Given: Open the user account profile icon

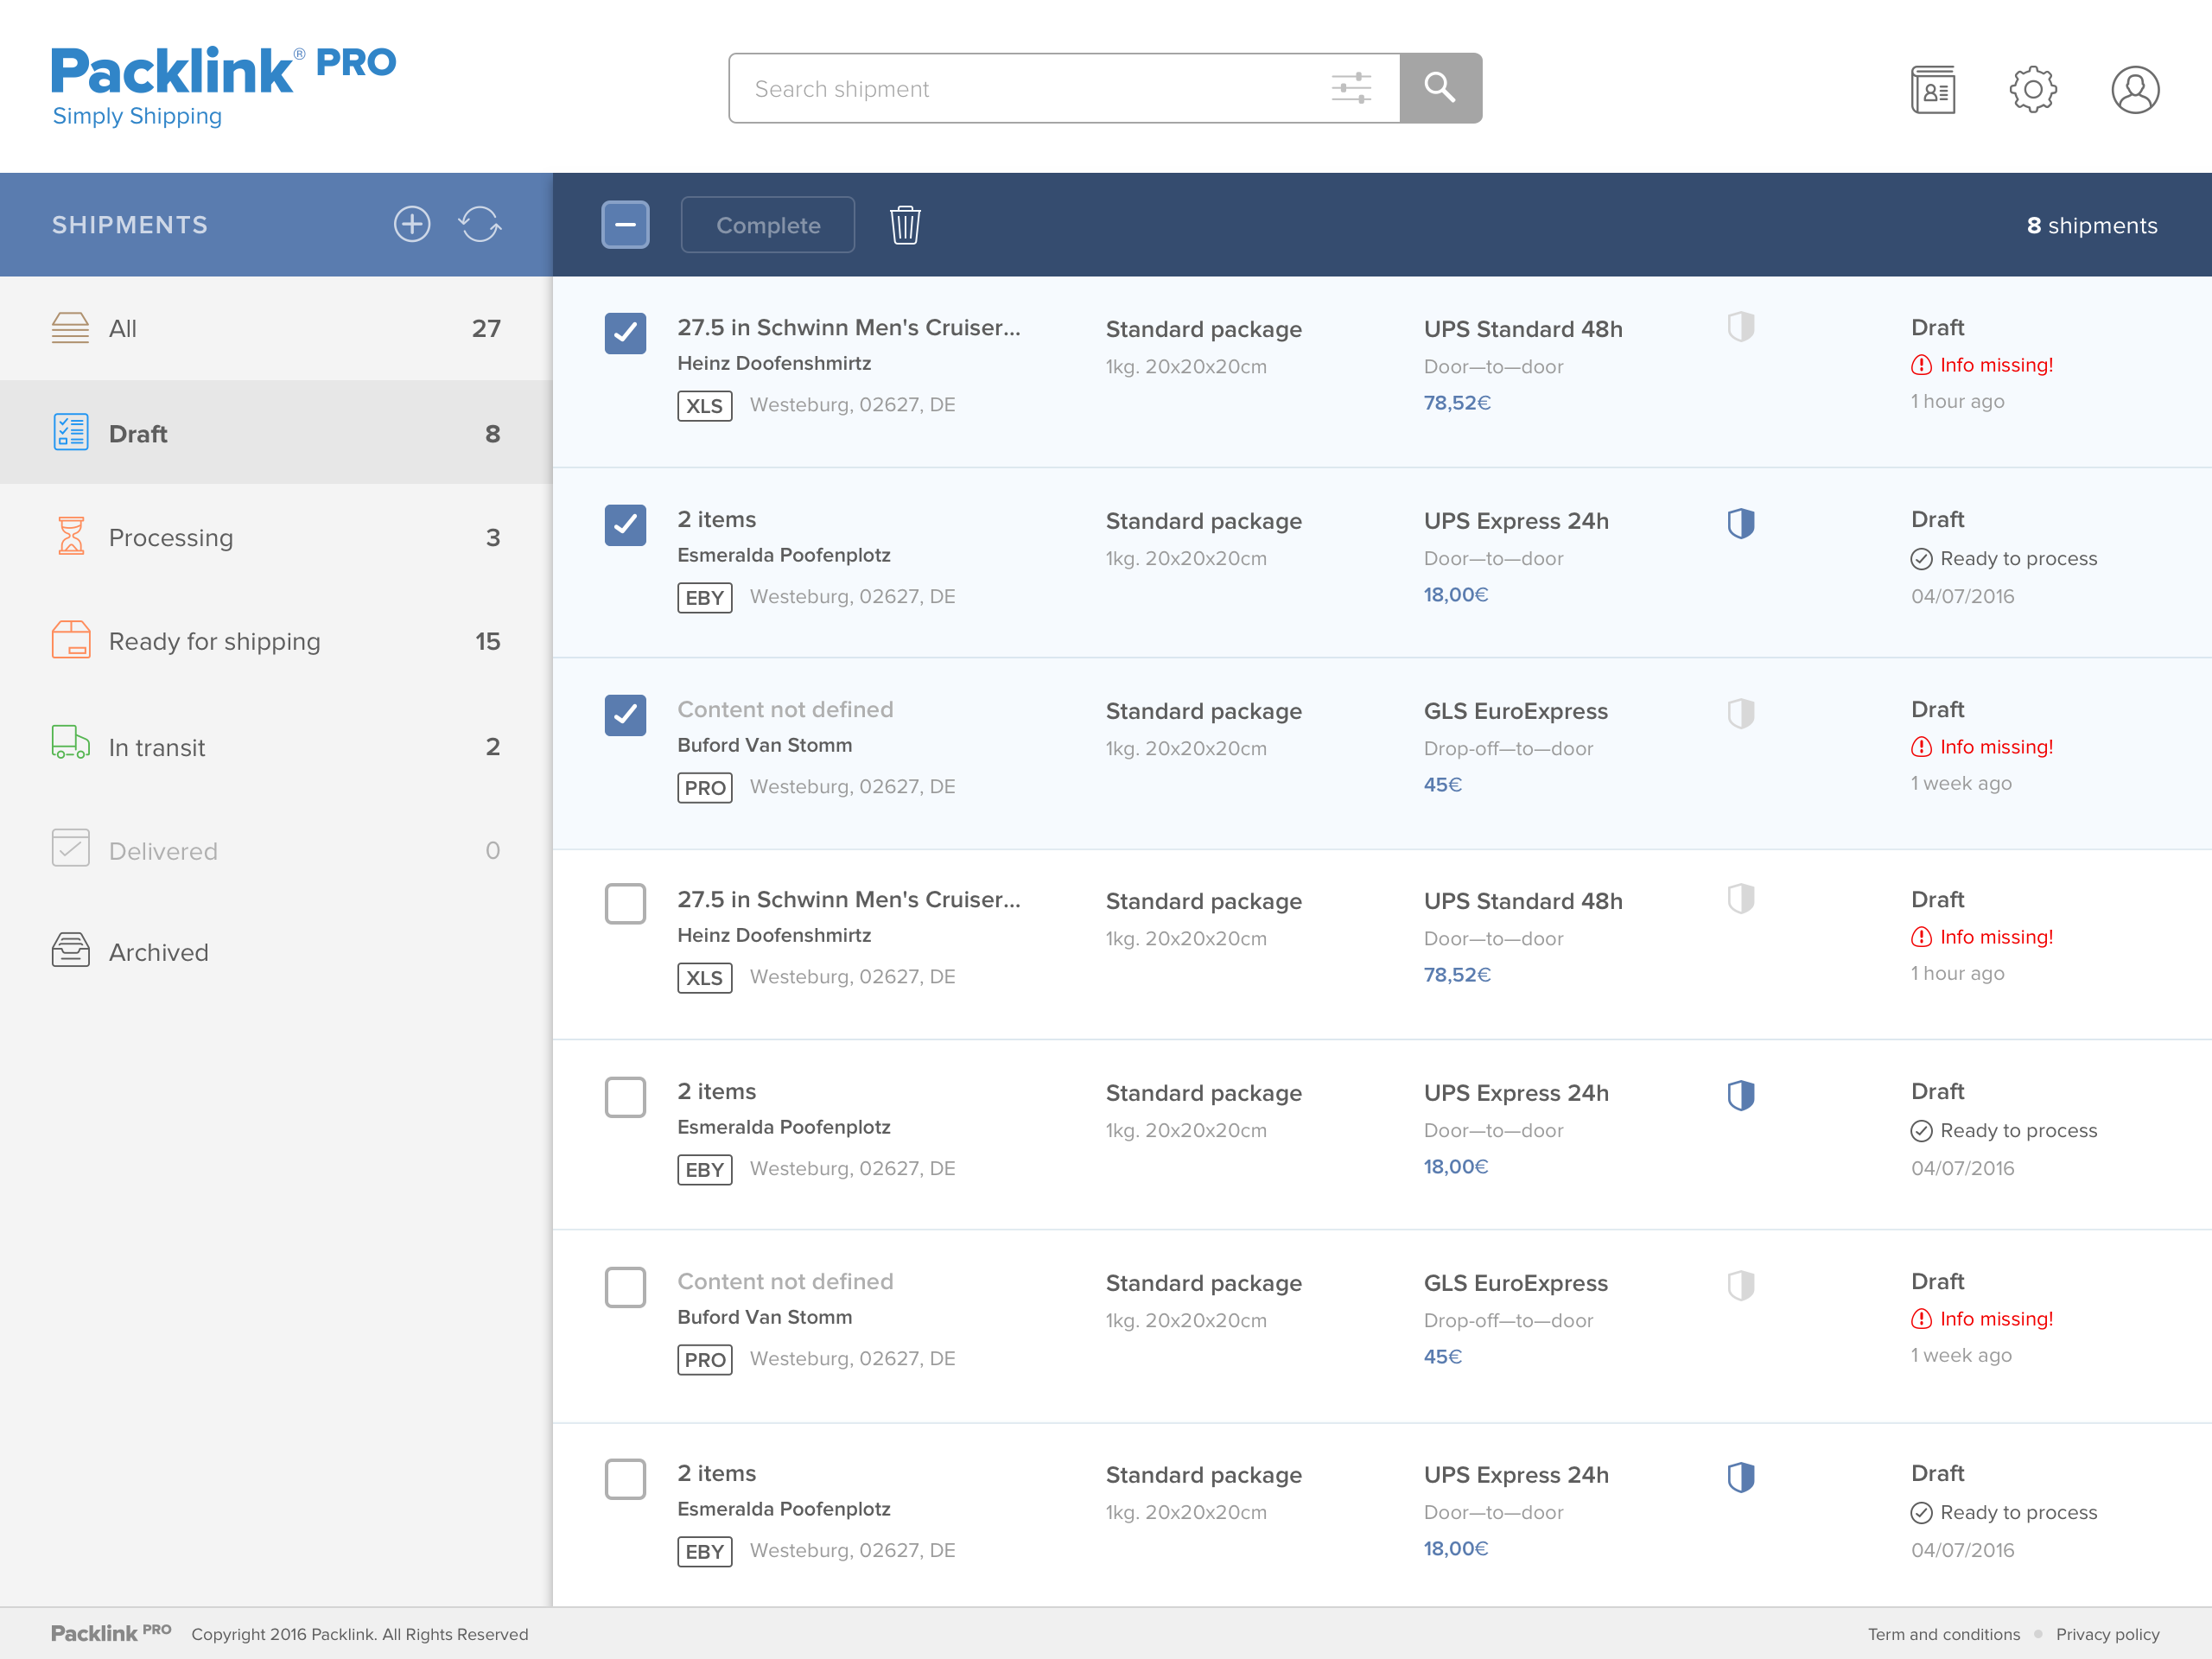Looking at the screenshot, I should pyautogui.click(x=2135, y=90).
